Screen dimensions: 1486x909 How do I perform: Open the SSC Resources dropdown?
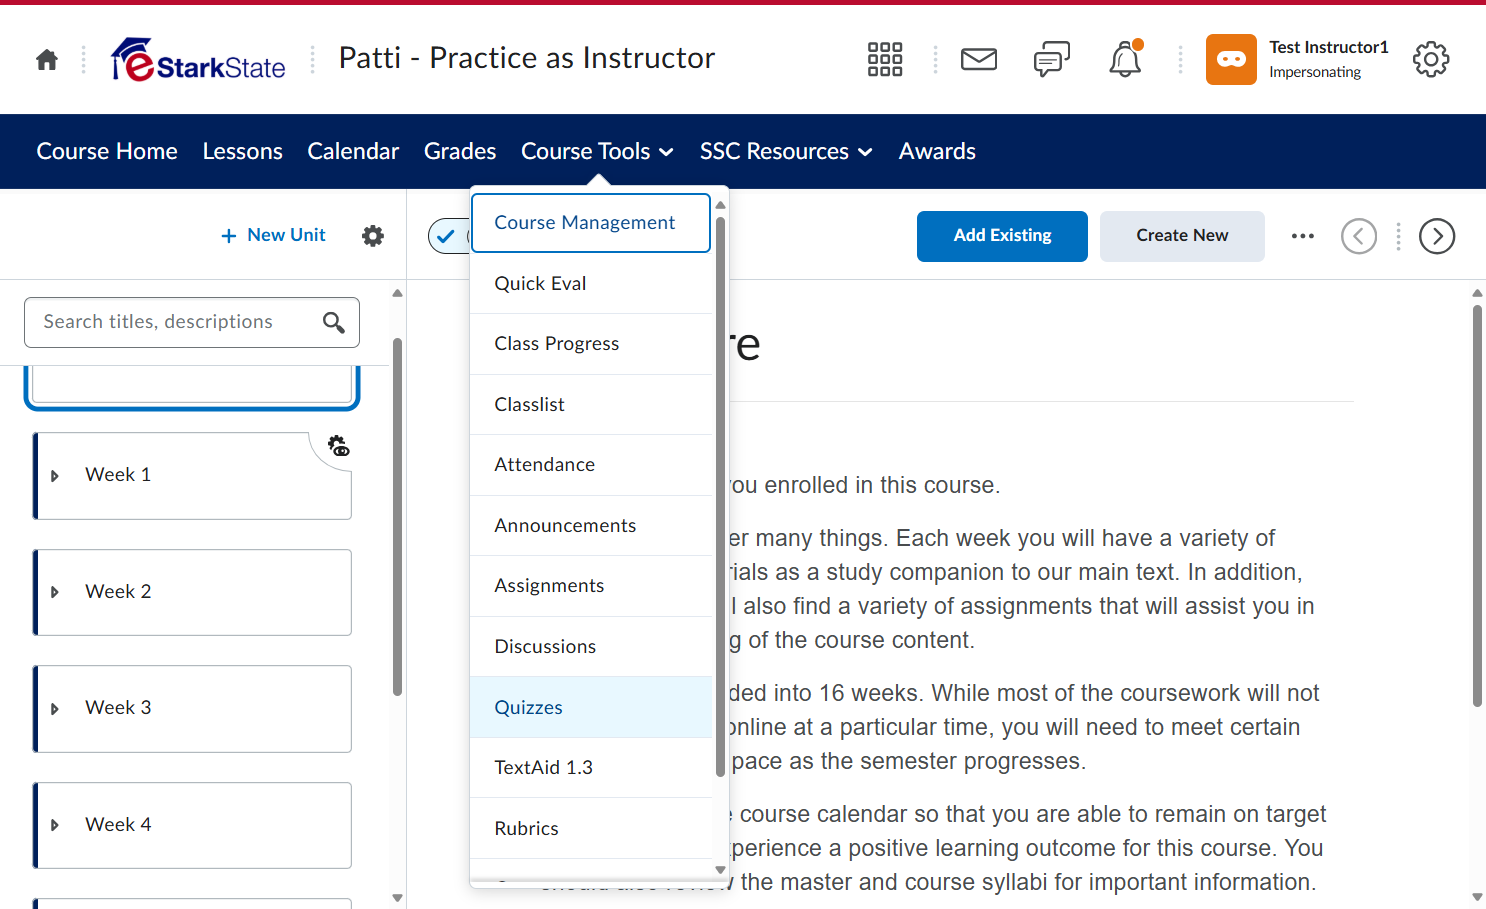[x=786, y=151]
